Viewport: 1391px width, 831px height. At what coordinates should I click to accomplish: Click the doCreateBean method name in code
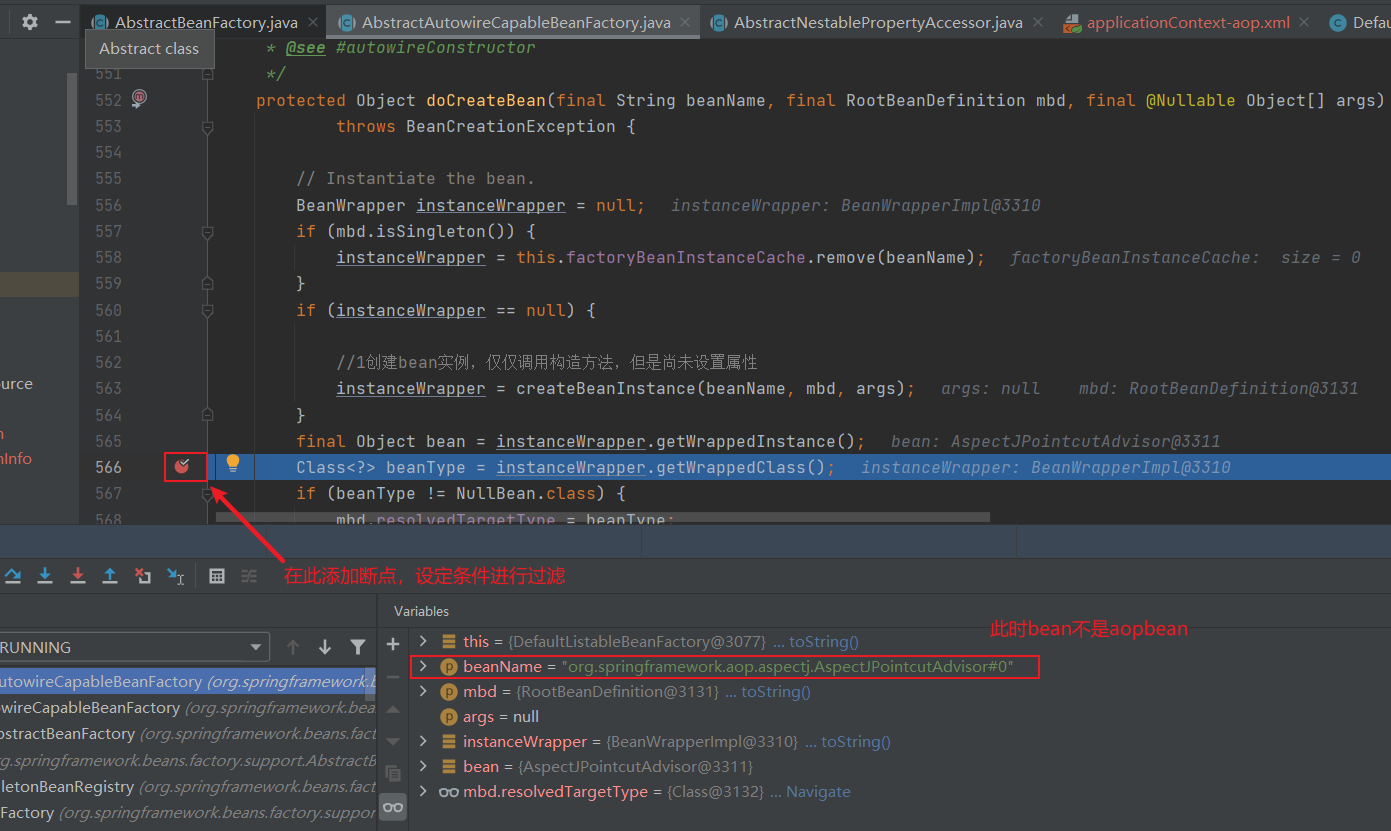click(486, 100)
